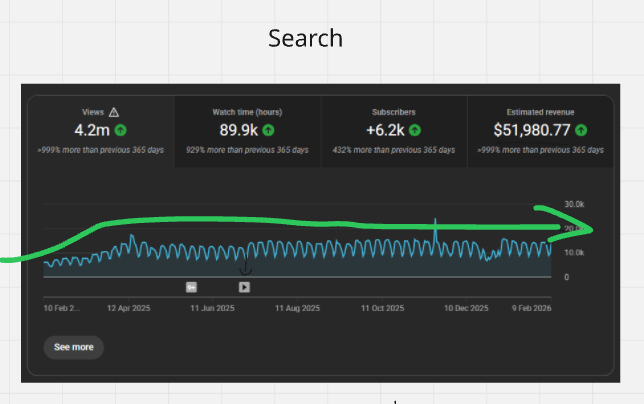Screen dimensions: 644x404
Task: Click the single video play marker
Action: click(244, 287)
